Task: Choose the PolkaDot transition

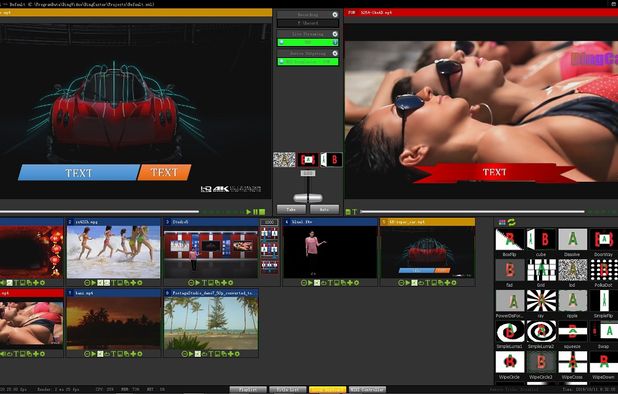Action: (x=604, y=270)
